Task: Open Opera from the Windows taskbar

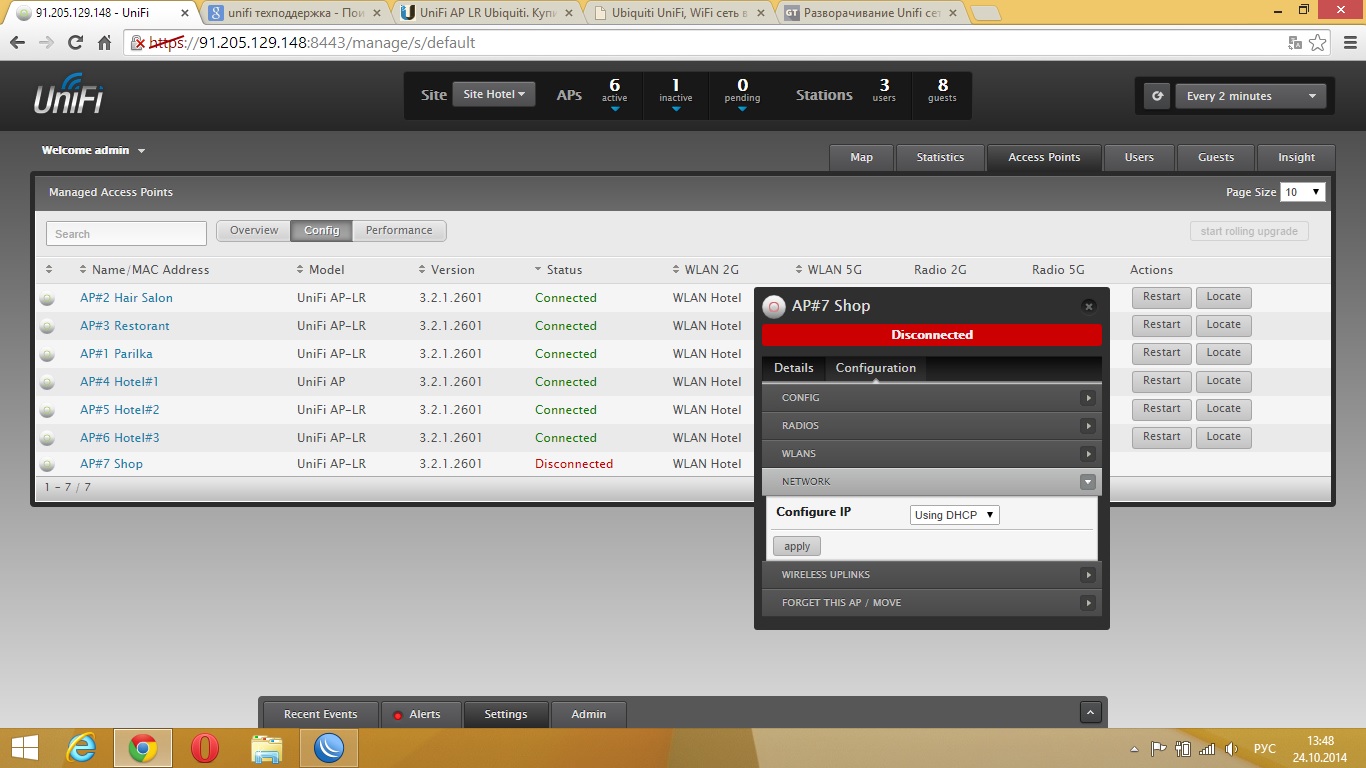Action: click(204, 747)
